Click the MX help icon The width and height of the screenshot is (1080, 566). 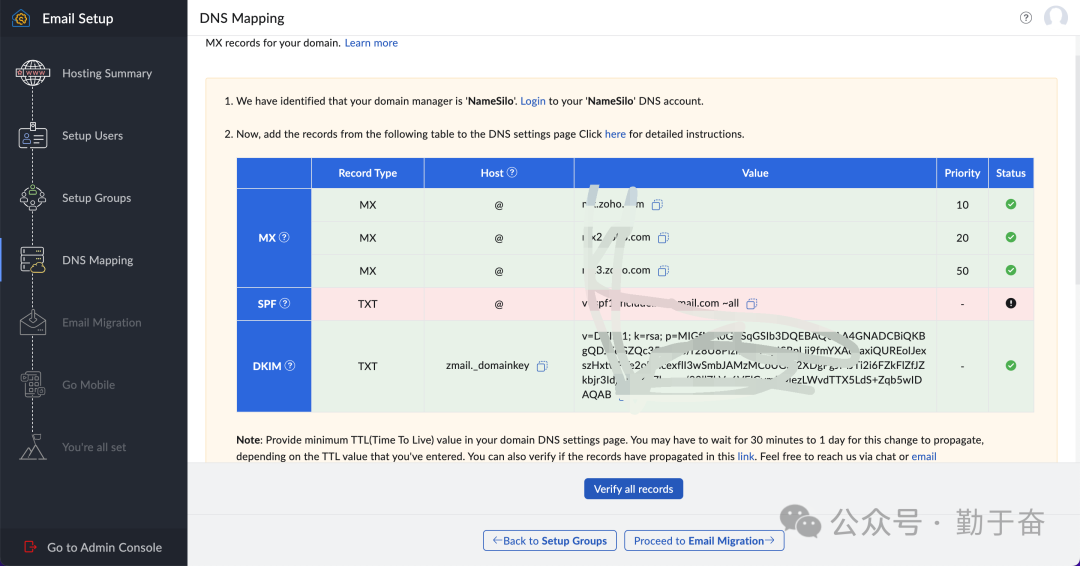(x=284, y=238)
